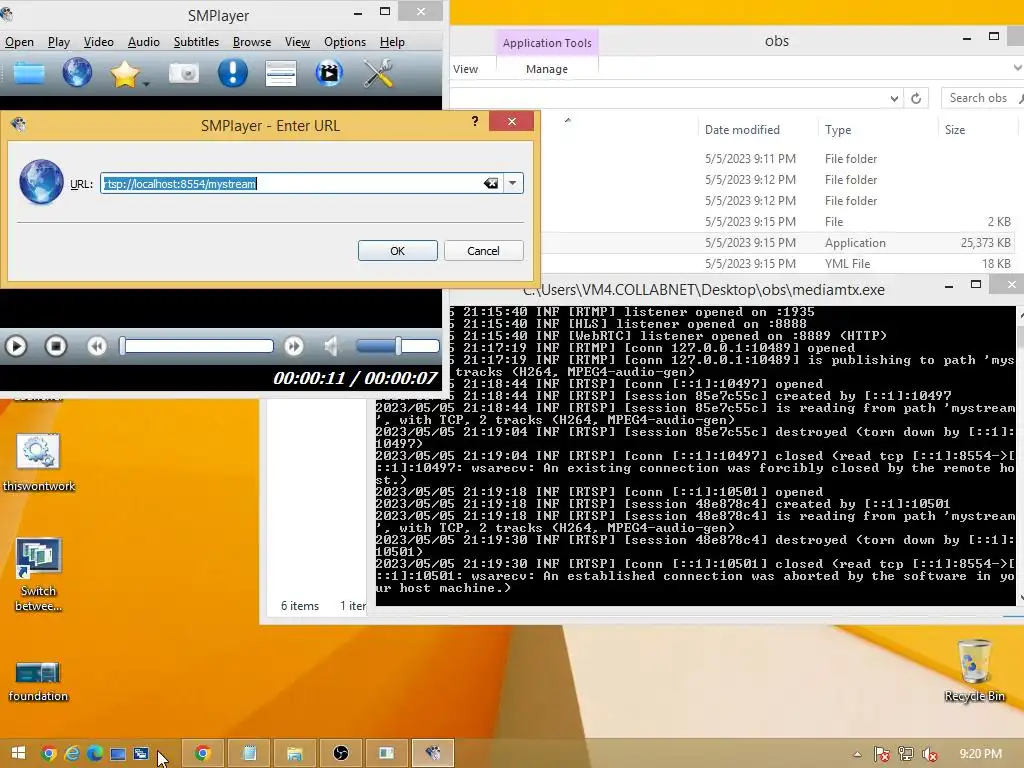
Task: Sort by the Size column header
Action: click(955, 130)
